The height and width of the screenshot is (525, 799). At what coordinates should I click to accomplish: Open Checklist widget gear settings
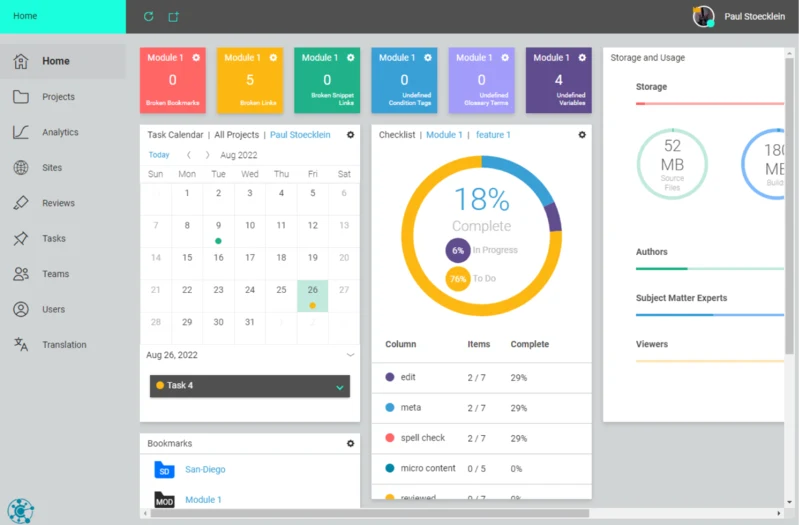click(582, 135)
